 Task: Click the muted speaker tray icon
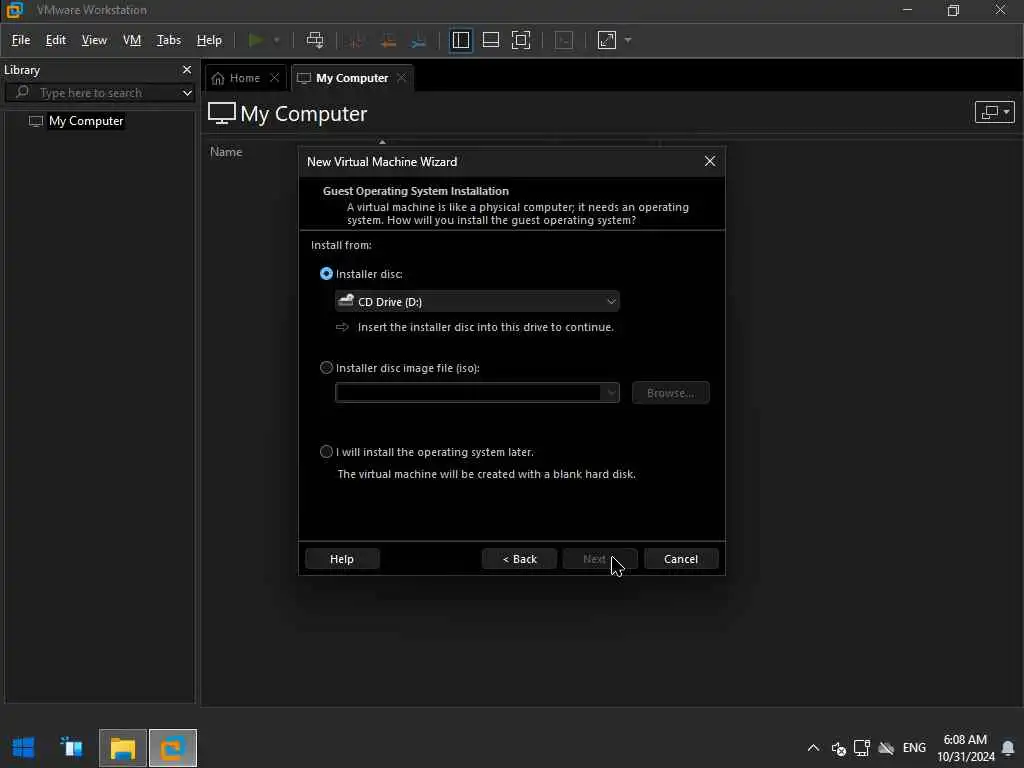(839, 748)
